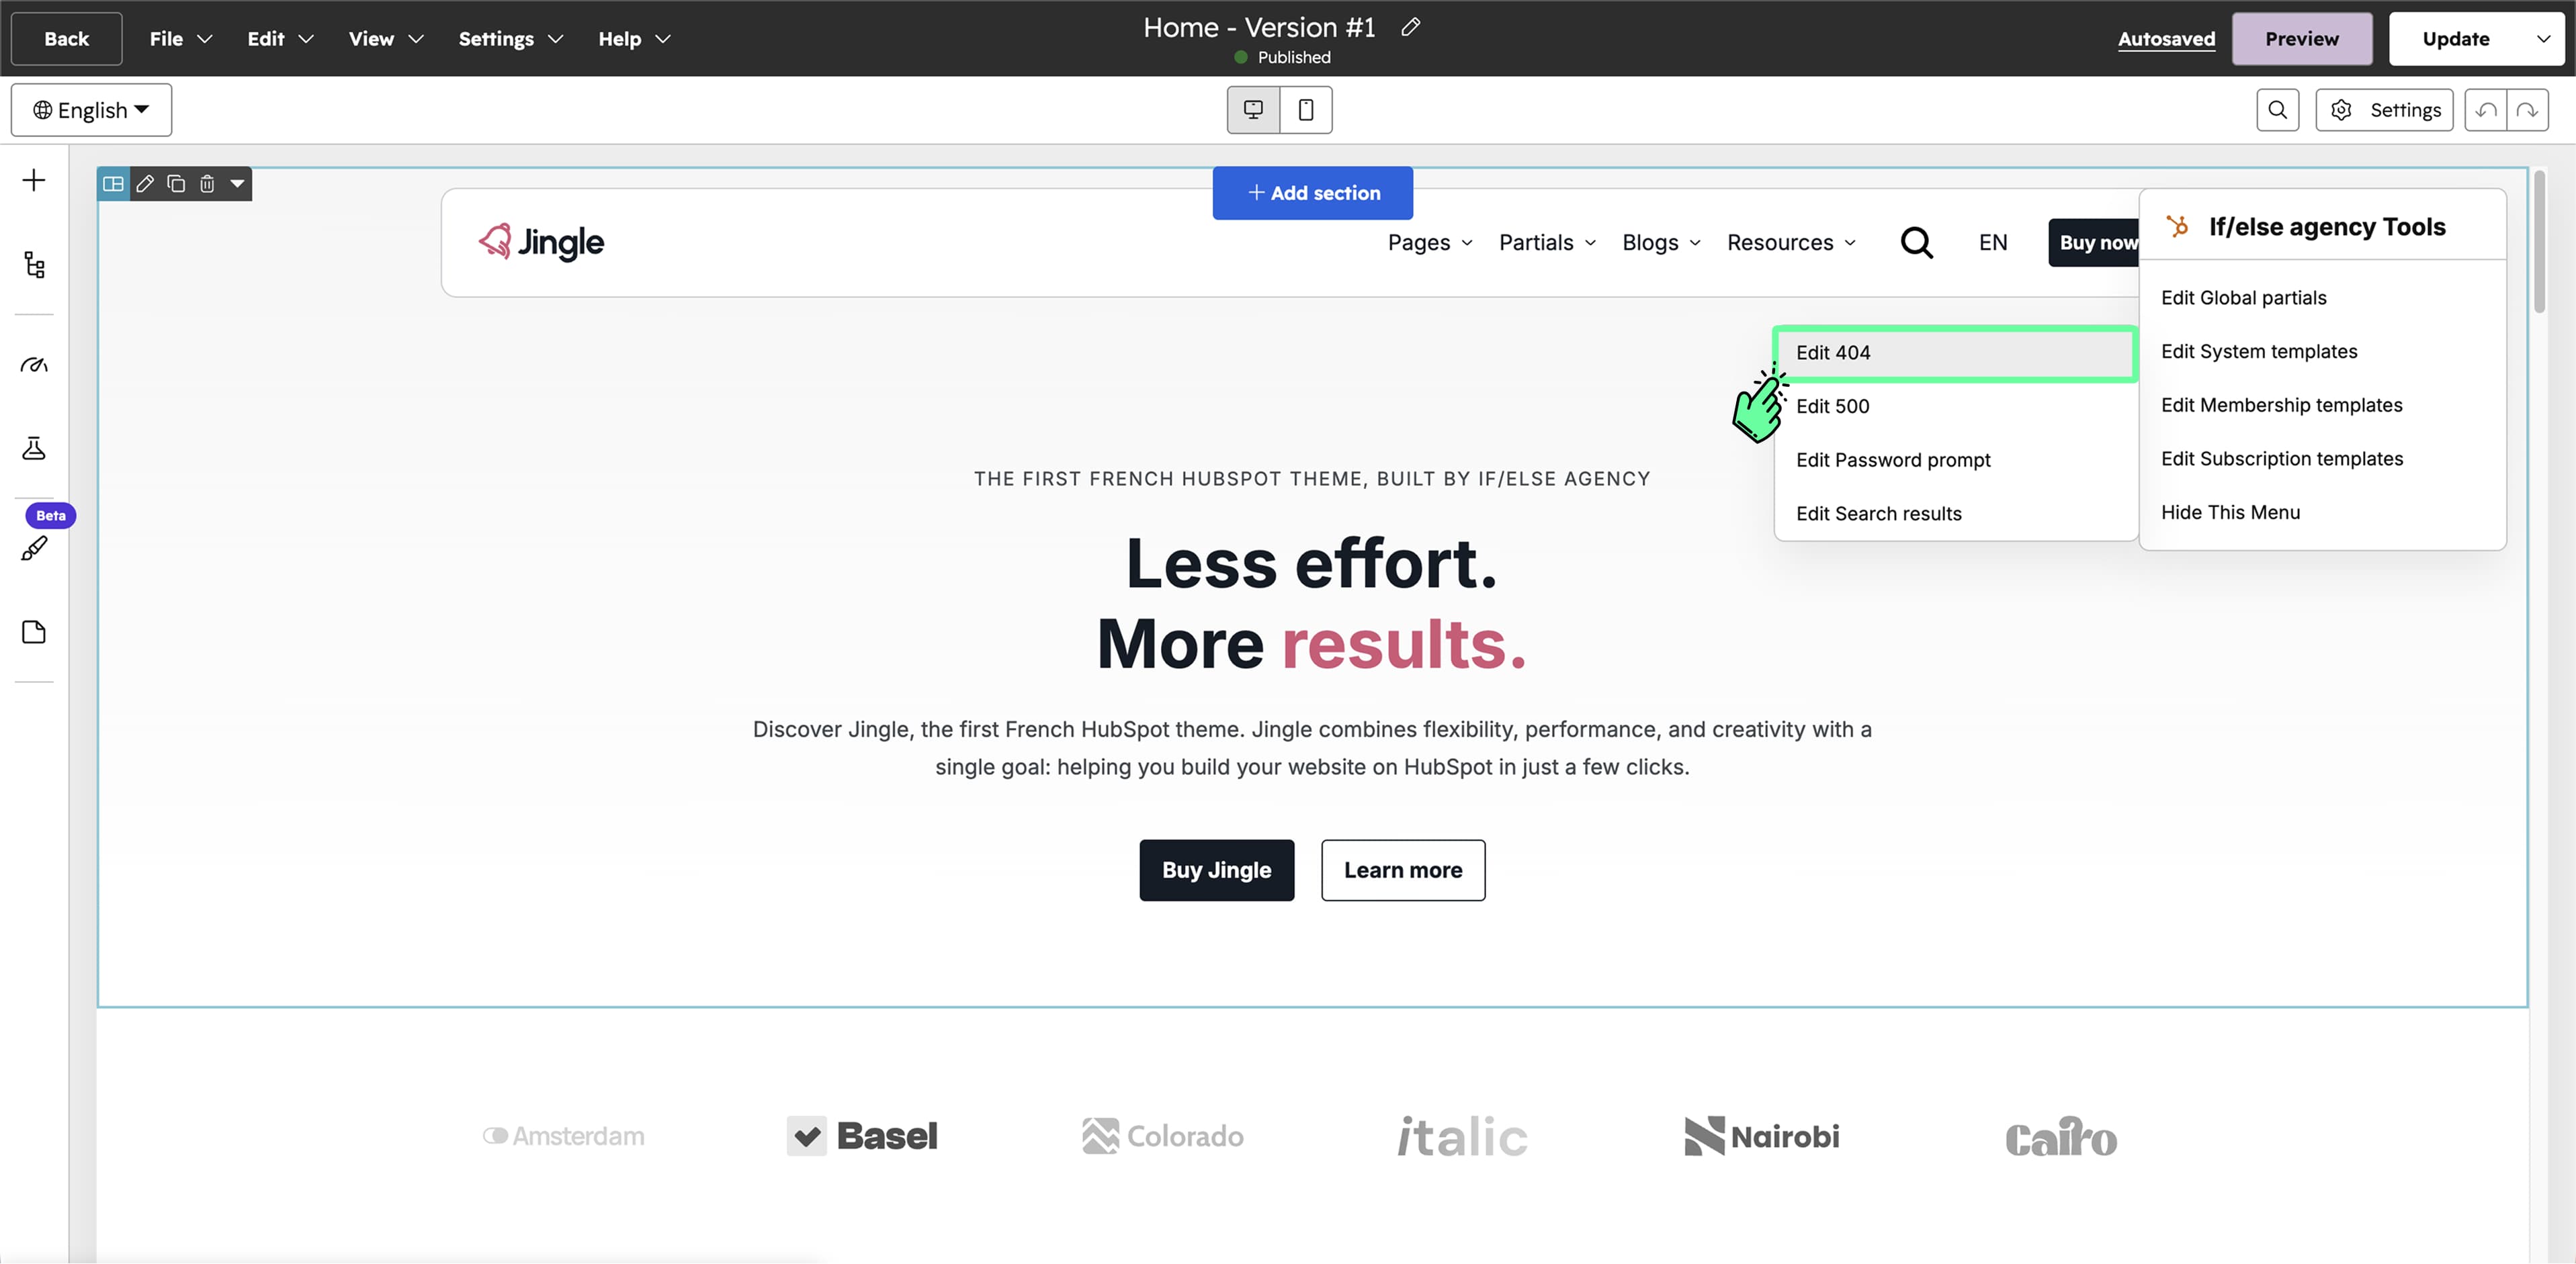This screenshot has width=2576, height=1264.
Task: Click the Autosaved link
Action: pyautogui.click(x=2166, y=39)
